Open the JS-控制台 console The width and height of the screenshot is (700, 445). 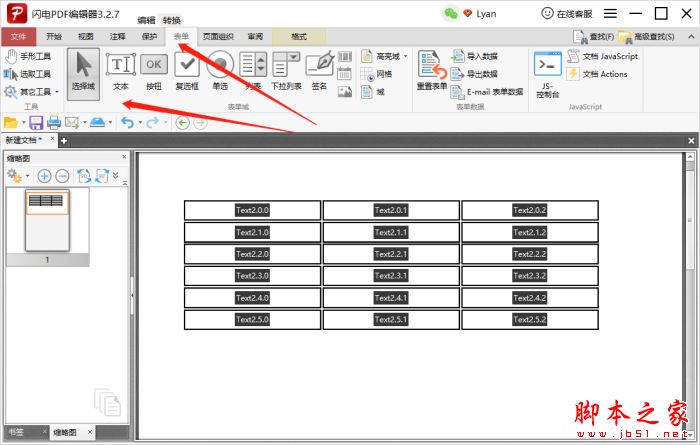[x=547, y=74]
